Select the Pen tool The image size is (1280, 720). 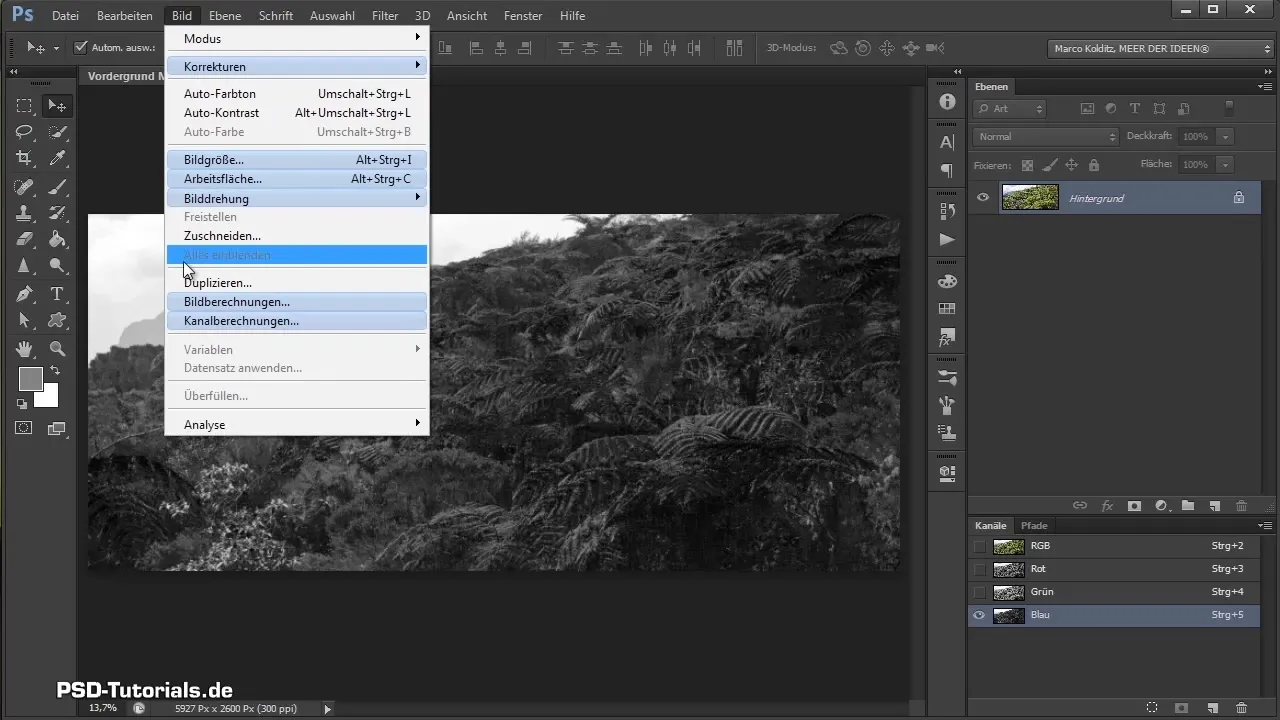[24, 294]
